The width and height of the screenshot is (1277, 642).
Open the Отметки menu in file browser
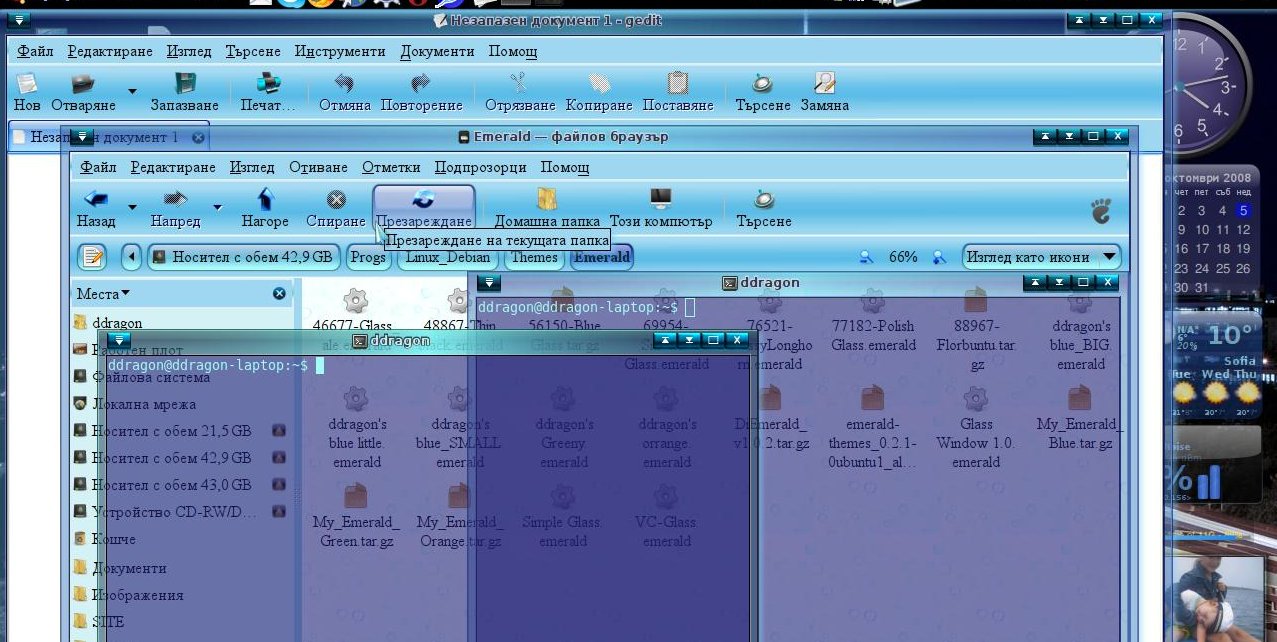391,167
